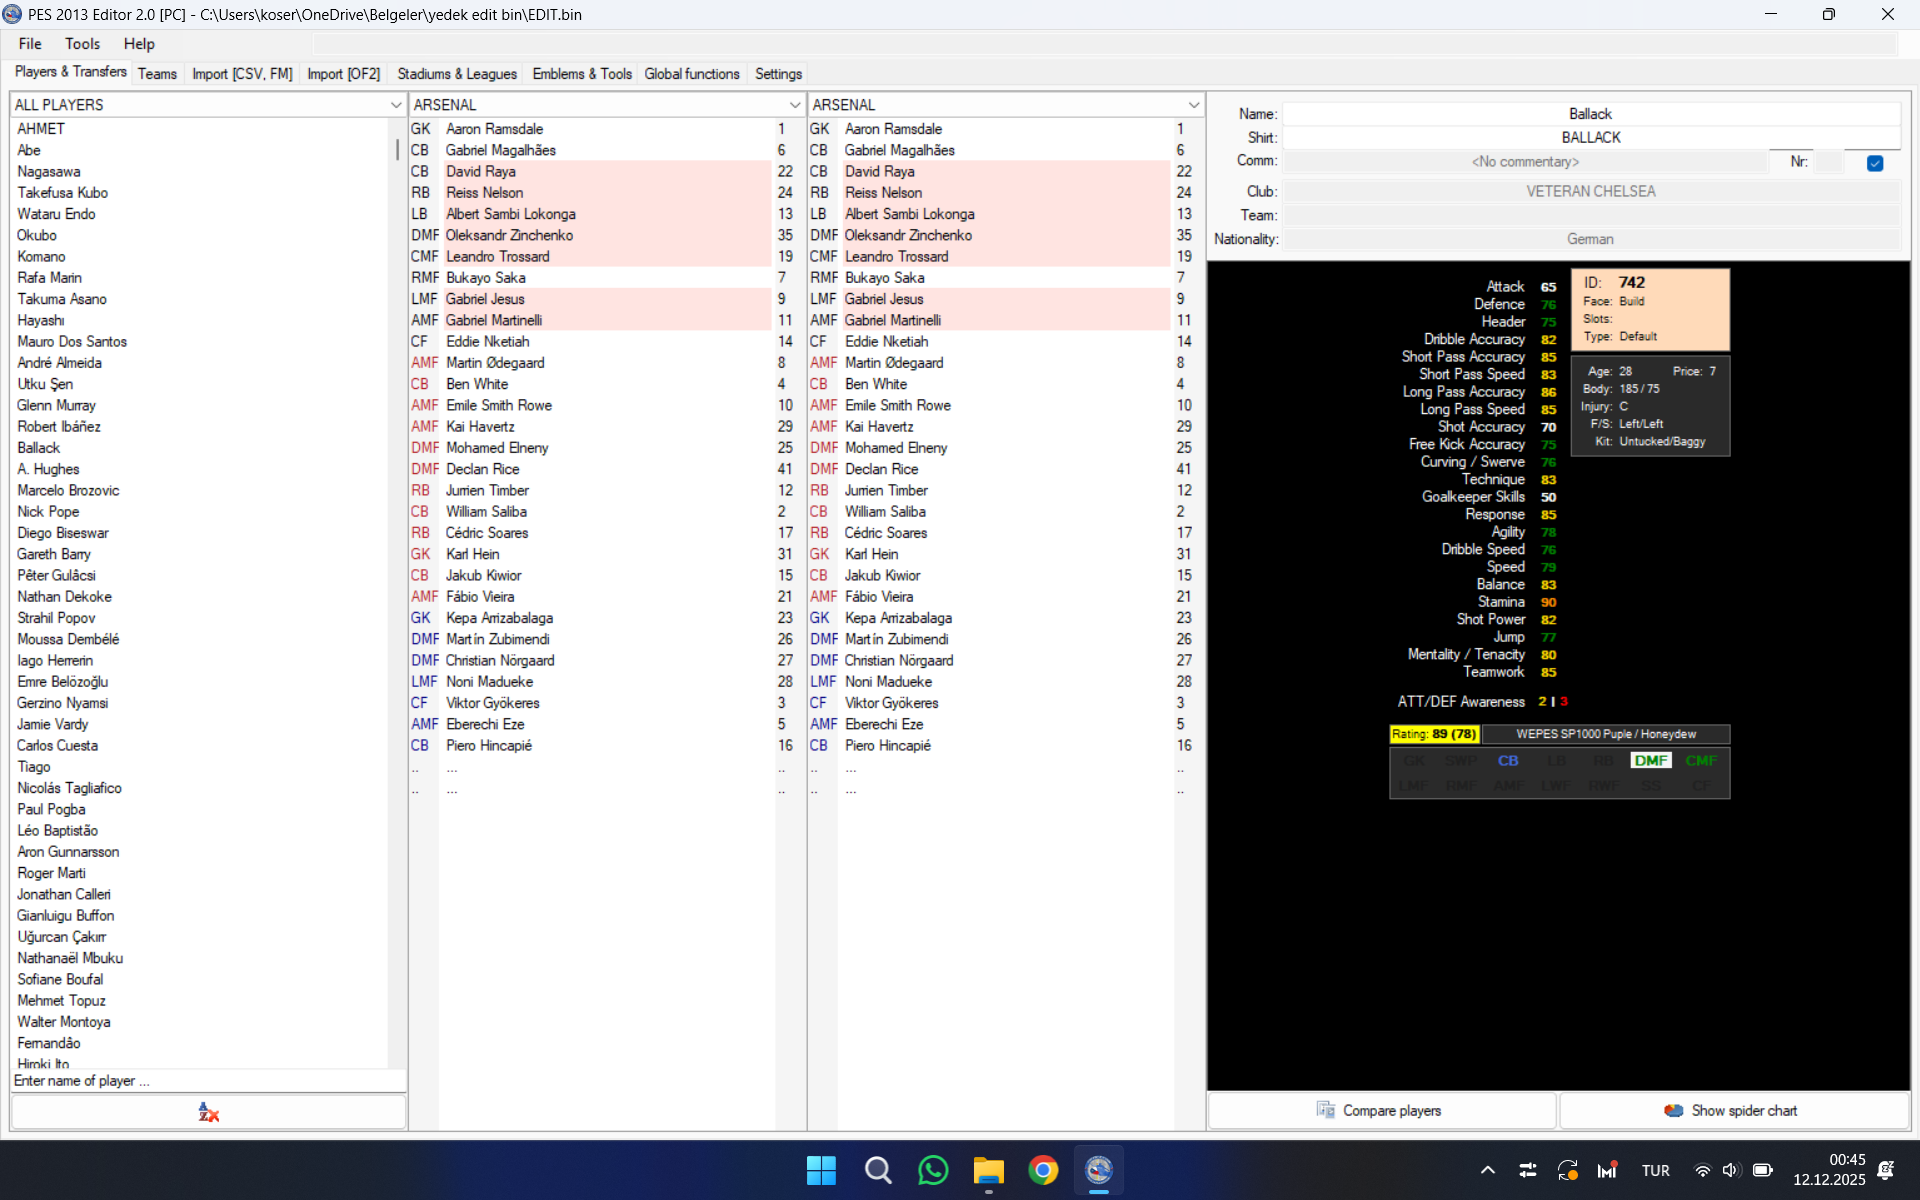
Task: Click the Shirt field showing BALLACK
Action: coord(1590,138)
